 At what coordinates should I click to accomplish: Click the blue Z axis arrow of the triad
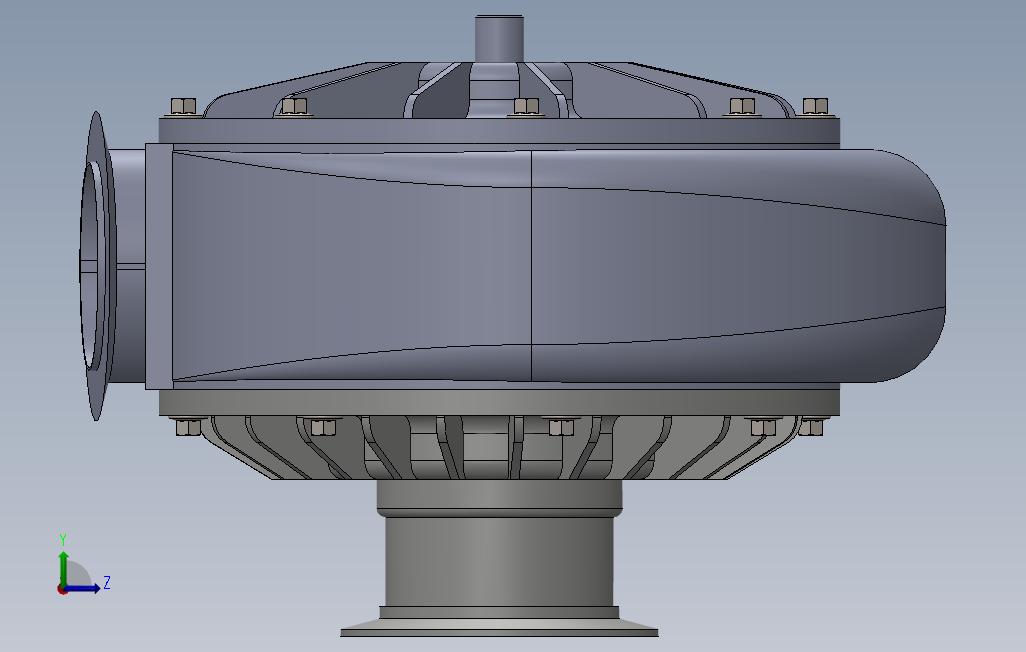[83, 589]
